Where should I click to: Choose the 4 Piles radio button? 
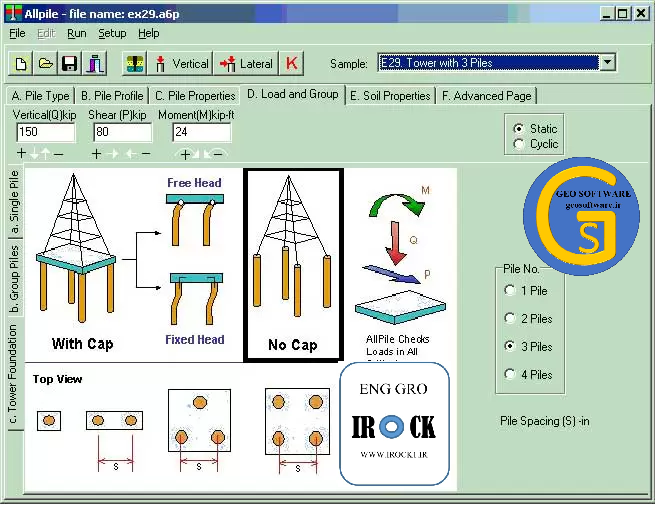point(511,375)
